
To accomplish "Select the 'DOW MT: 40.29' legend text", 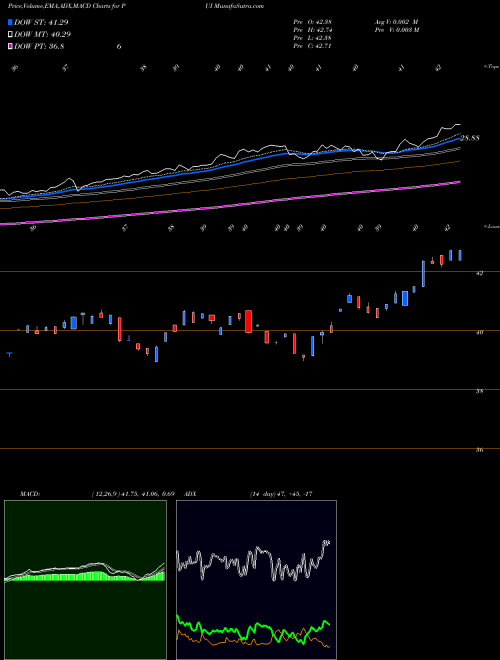I will pos(43,35).
